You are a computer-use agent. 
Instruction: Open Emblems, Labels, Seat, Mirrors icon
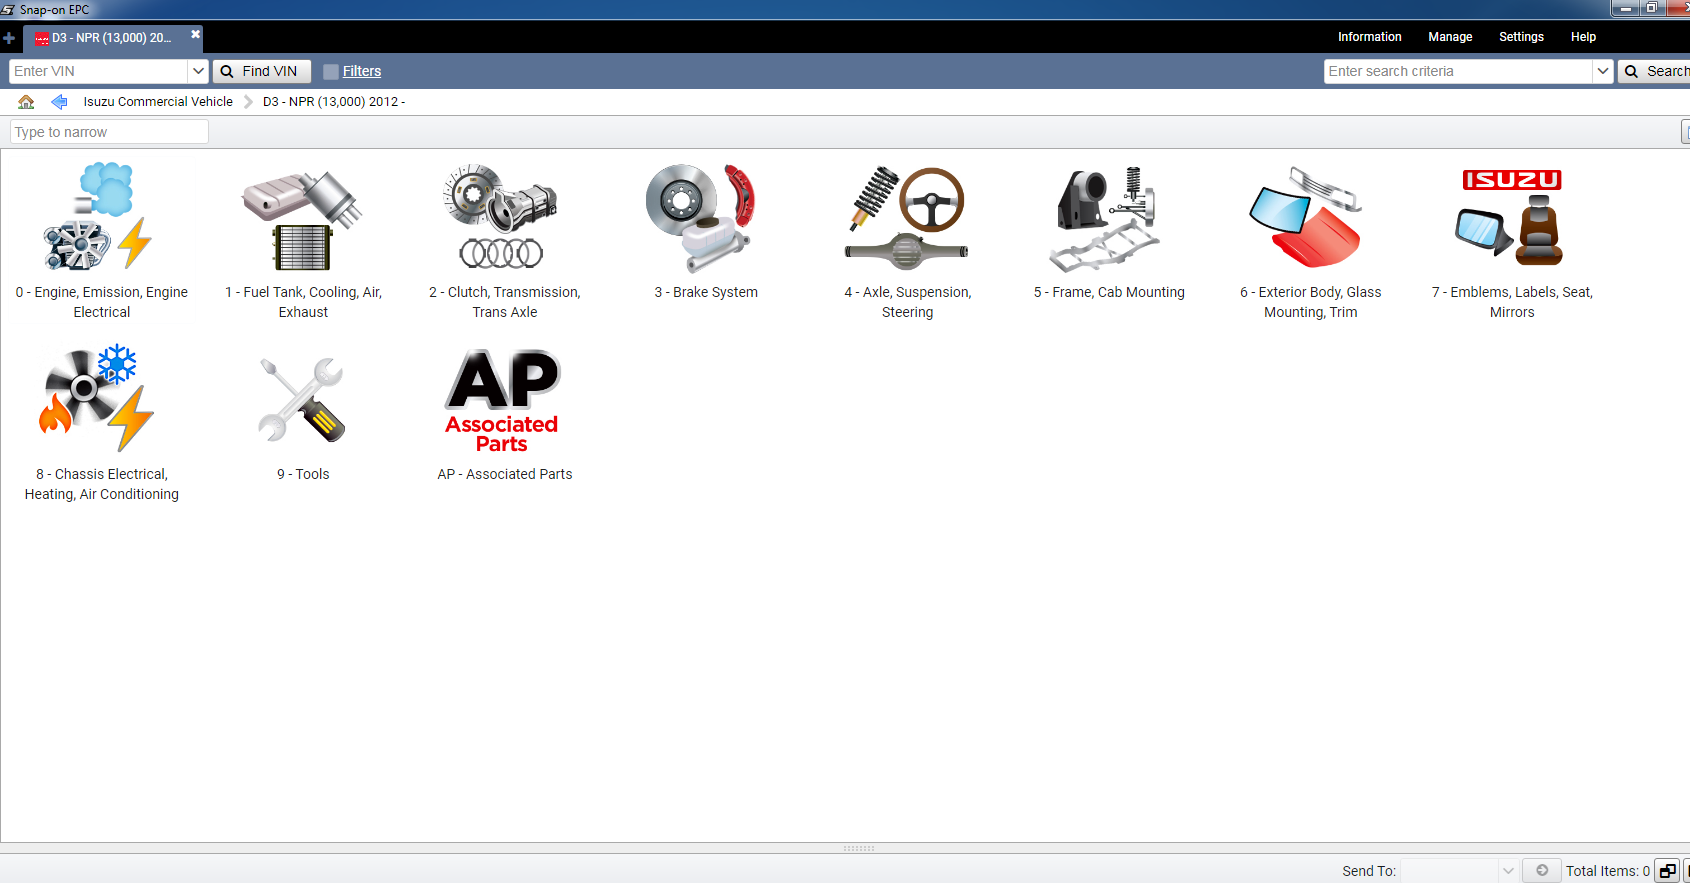coord(1511,217)
